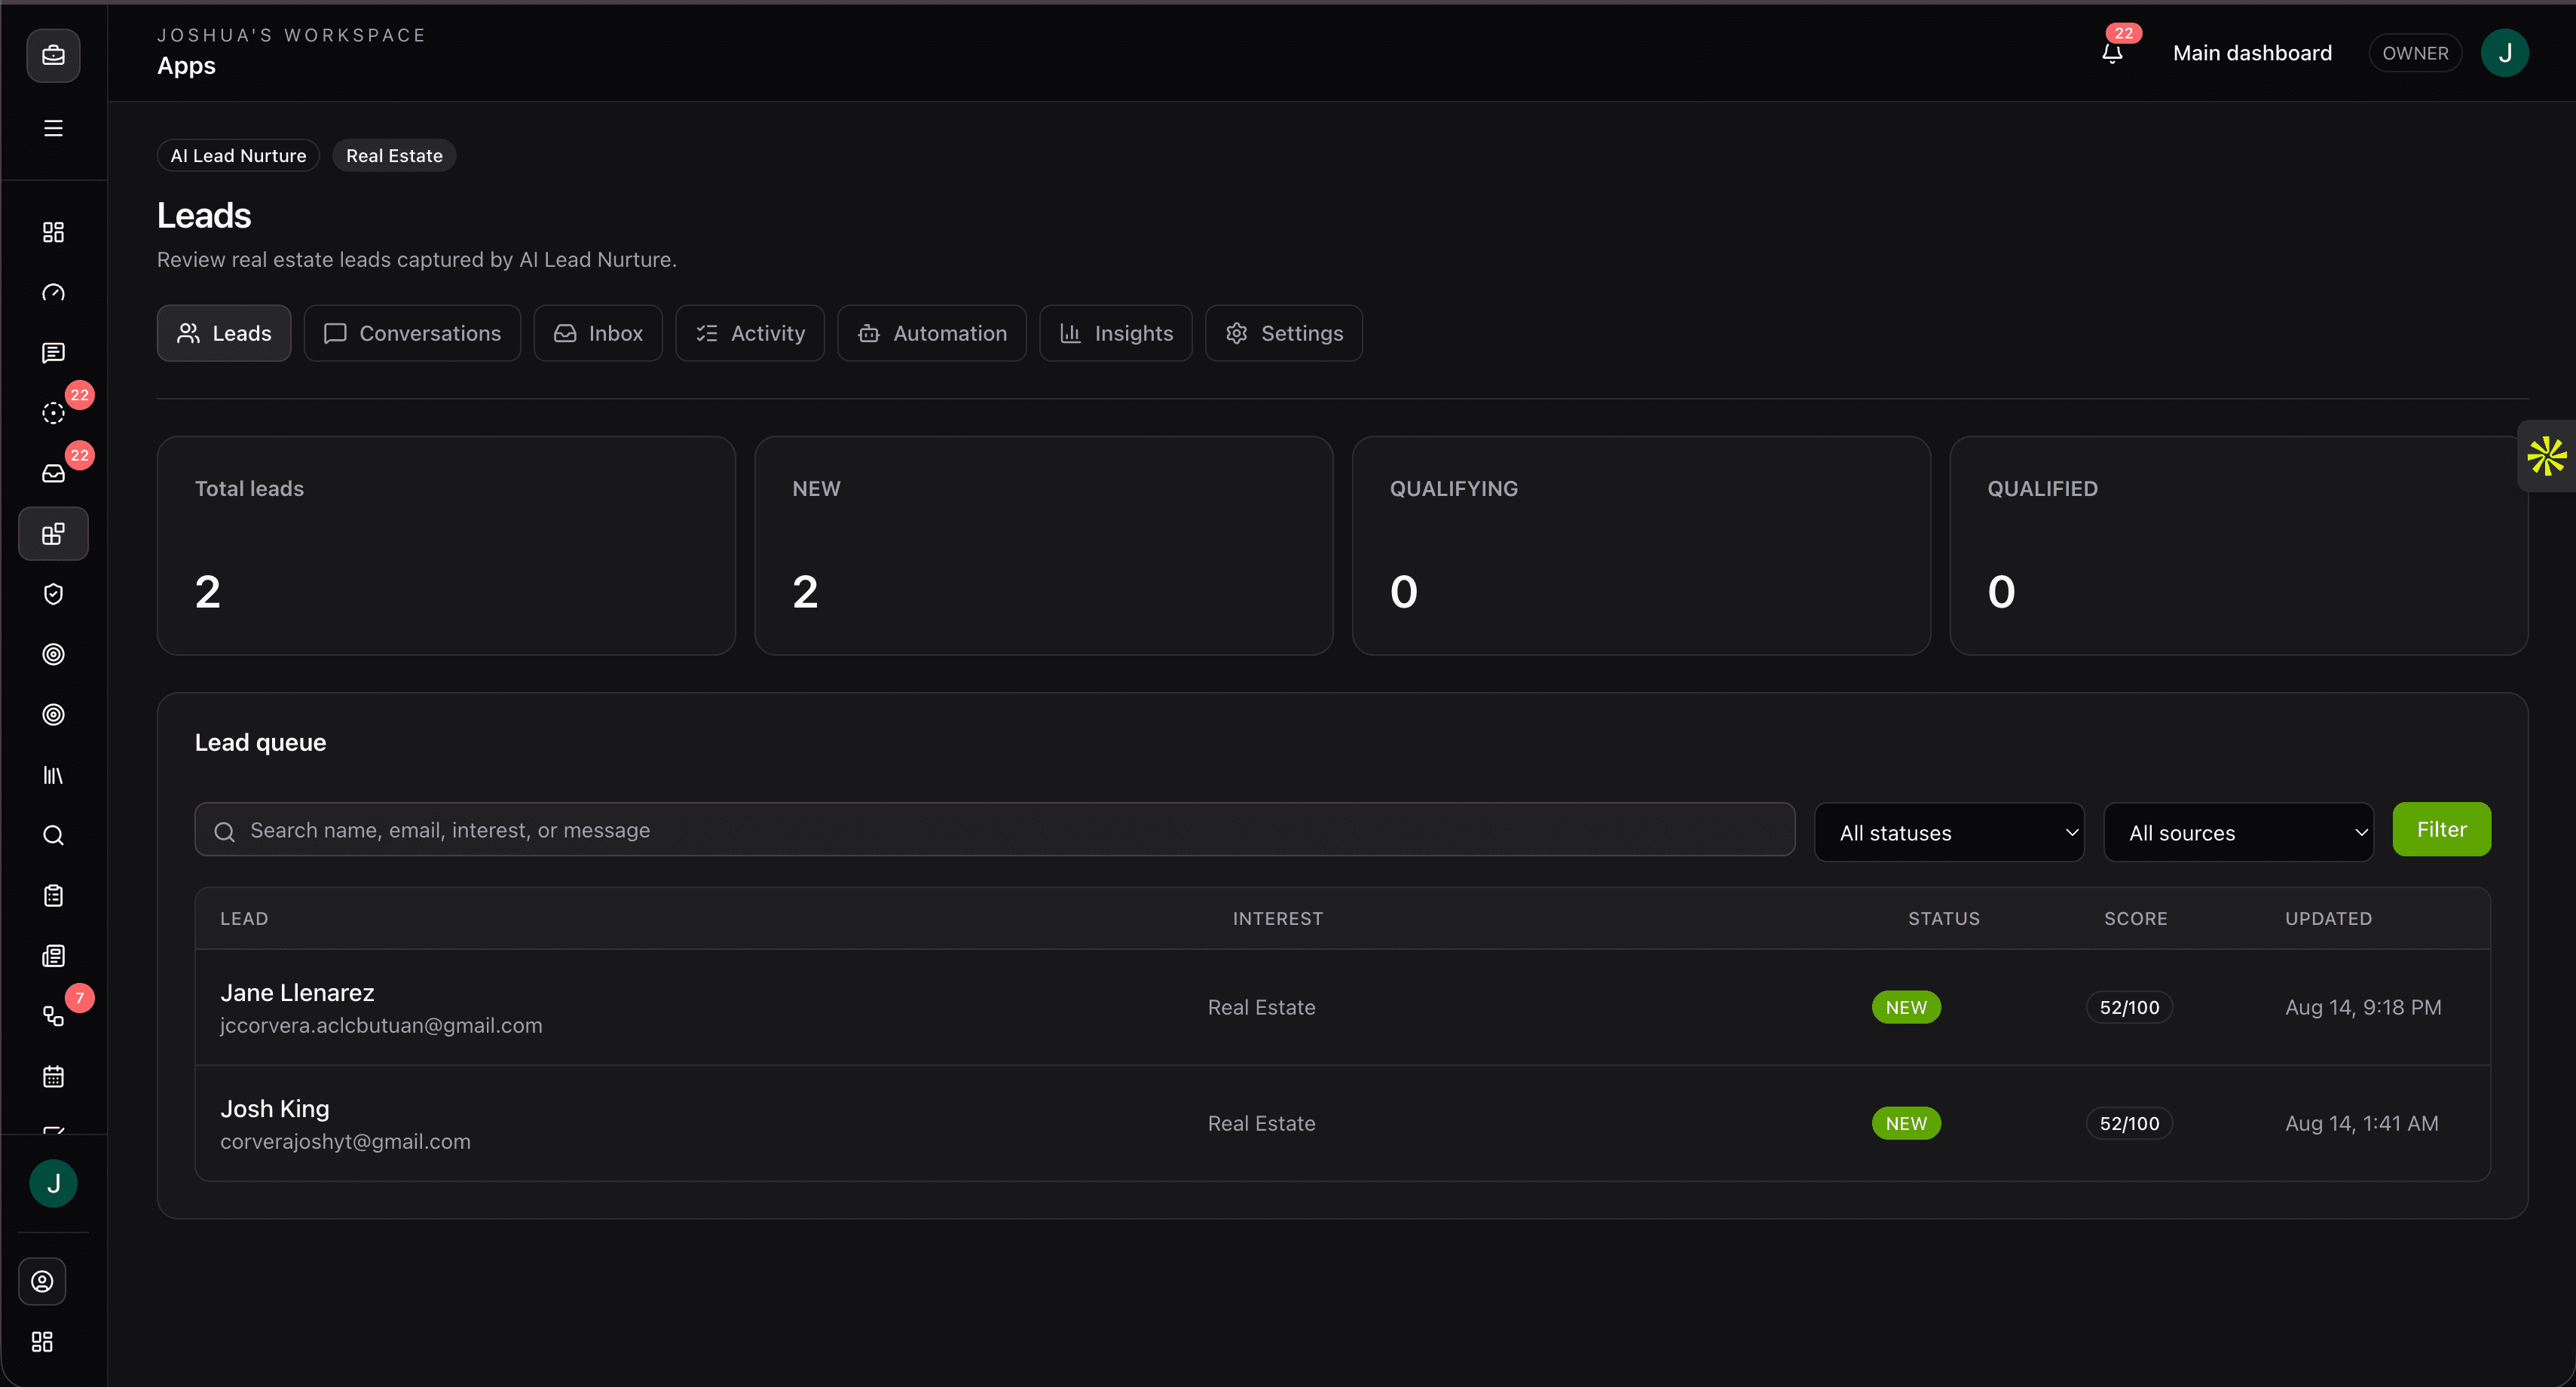The height and width of the screenshot is (1387, 2576).
Task: Open the newspaper icon in sidebar
Action: coord(53,956)
